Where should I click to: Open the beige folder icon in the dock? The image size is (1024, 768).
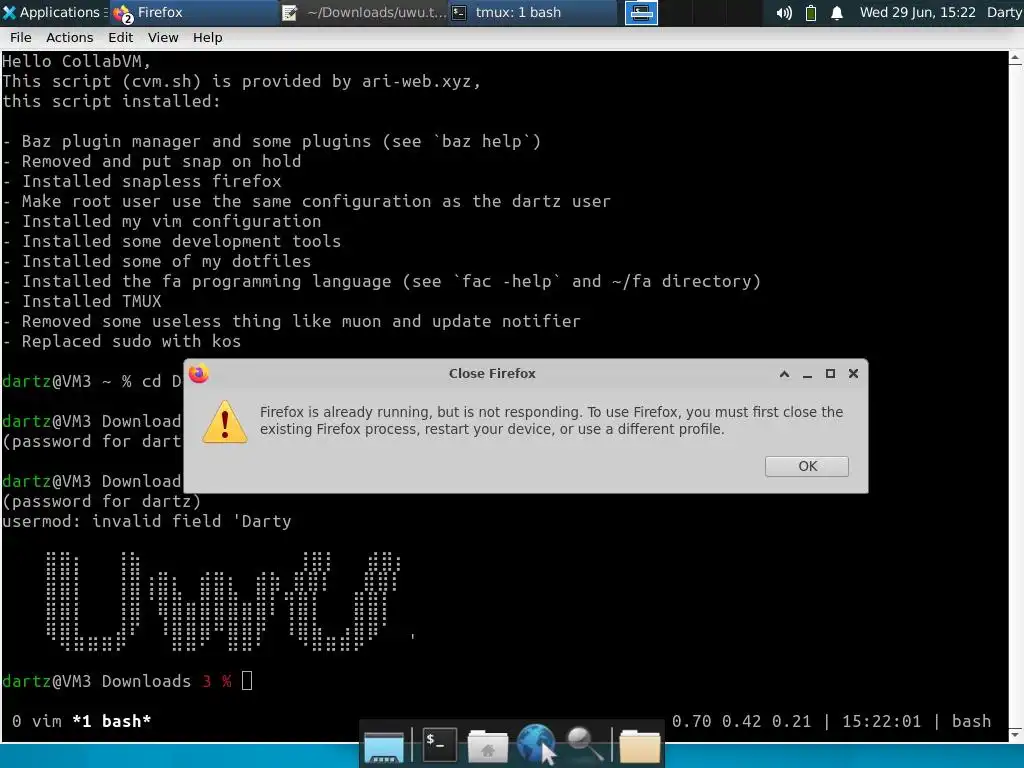pyautogui.click(x=639, y=746)
